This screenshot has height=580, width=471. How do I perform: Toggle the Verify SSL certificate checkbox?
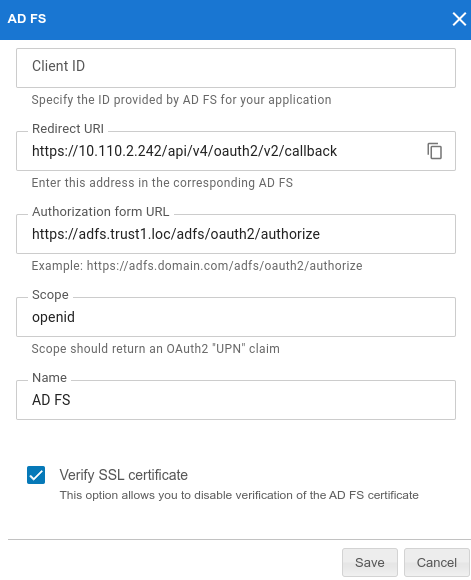point(36,475)
